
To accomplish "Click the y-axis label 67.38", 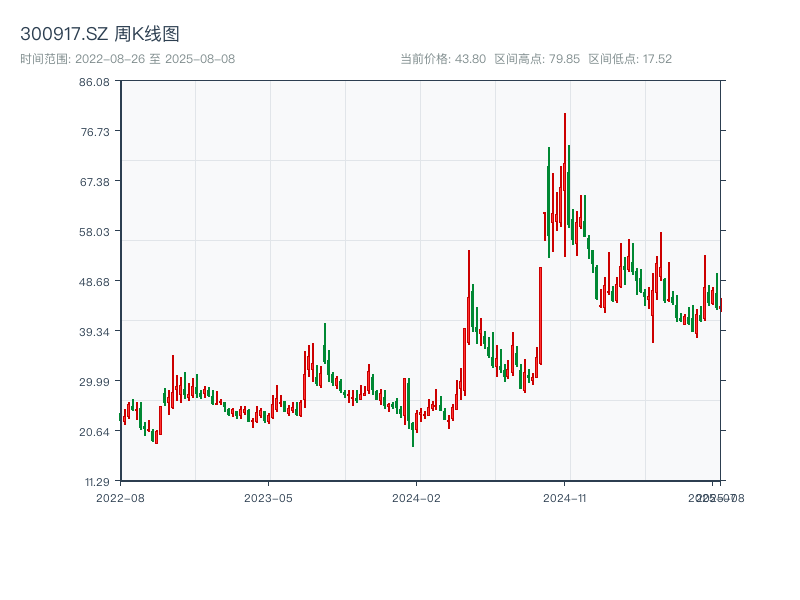I will click(x=94, y=182).
